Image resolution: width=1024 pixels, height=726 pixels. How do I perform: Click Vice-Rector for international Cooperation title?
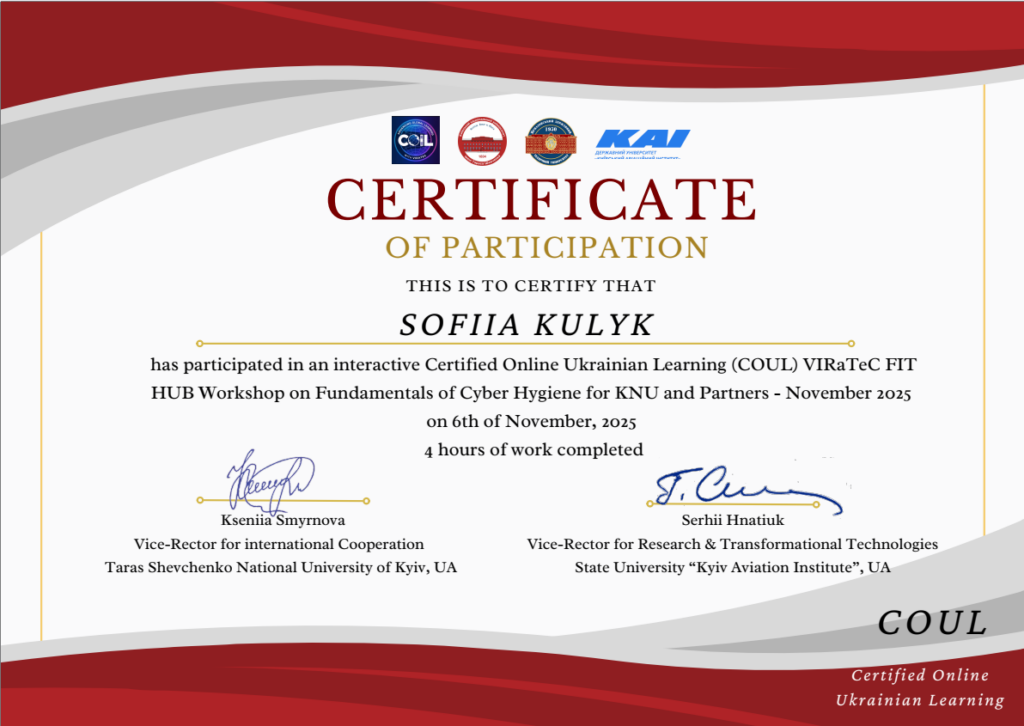(x=279, y=544)
